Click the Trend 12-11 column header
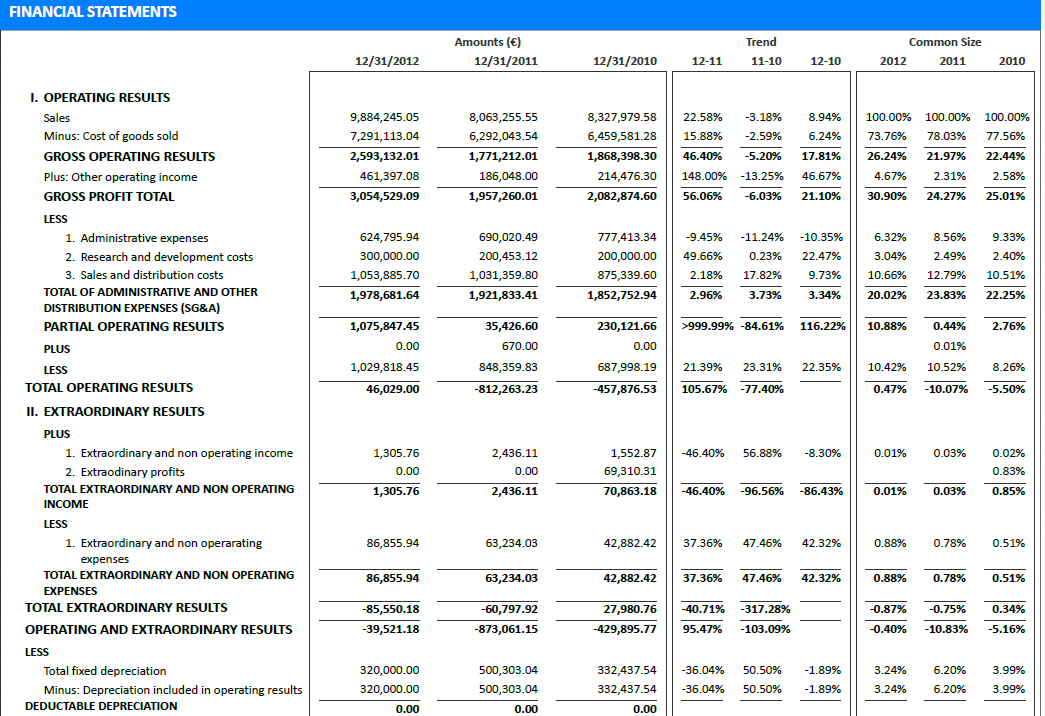1045x716 pixels. 706,61
